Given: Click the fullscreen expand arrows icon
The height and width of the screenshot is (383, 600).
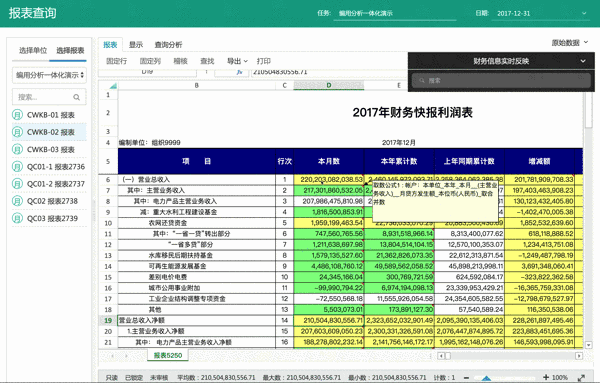Looking at the screenshot, I should point(581,377).
